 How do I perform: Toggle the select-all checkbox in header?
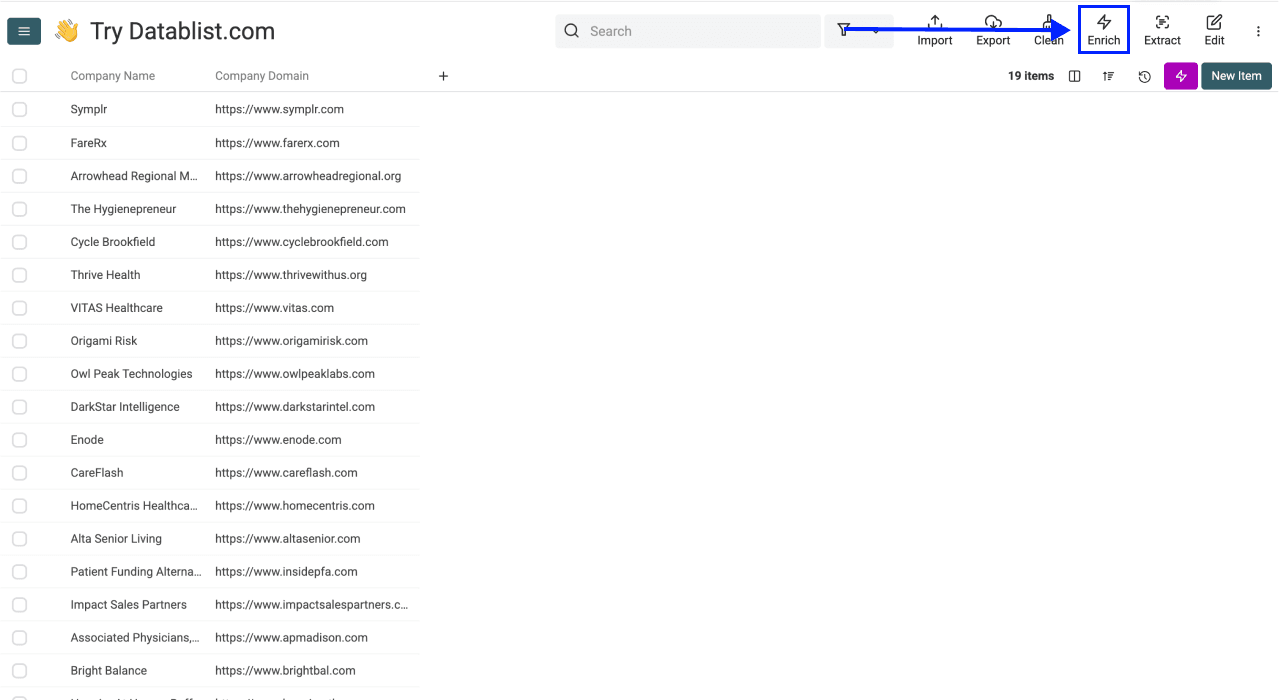[x=19, y=76]
